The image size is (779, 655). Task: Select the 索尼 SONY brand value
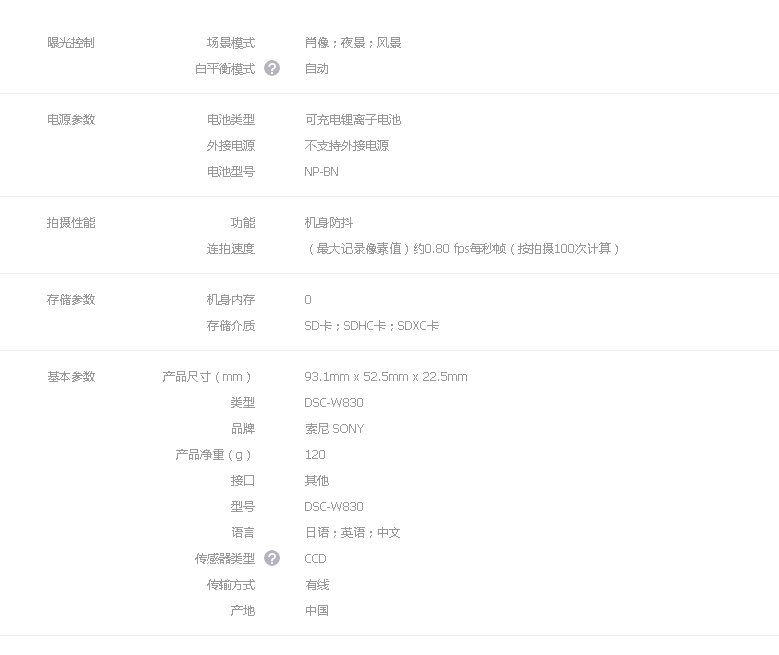tap(334, 429)
